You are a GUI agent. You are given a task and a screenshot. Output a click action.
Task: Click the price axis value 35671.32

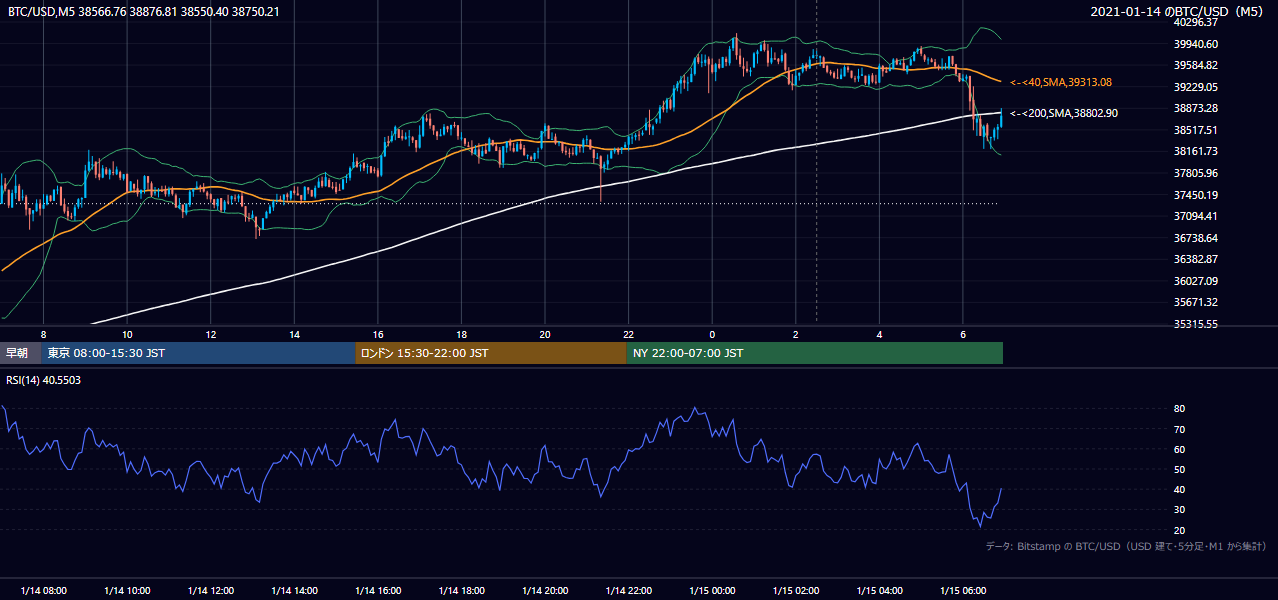click(x=1196, y=302)
